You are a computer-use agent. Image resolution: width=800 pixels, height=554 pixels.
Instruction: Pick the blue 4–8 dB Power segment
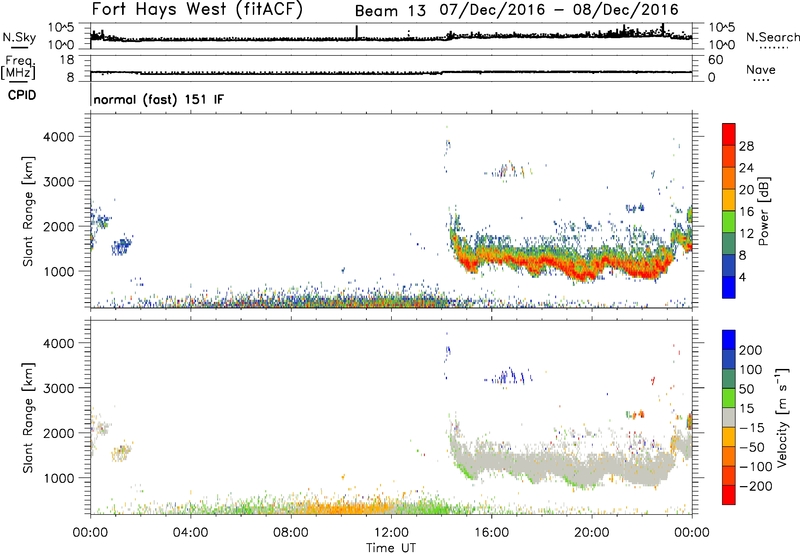click(x=729, y=266)
